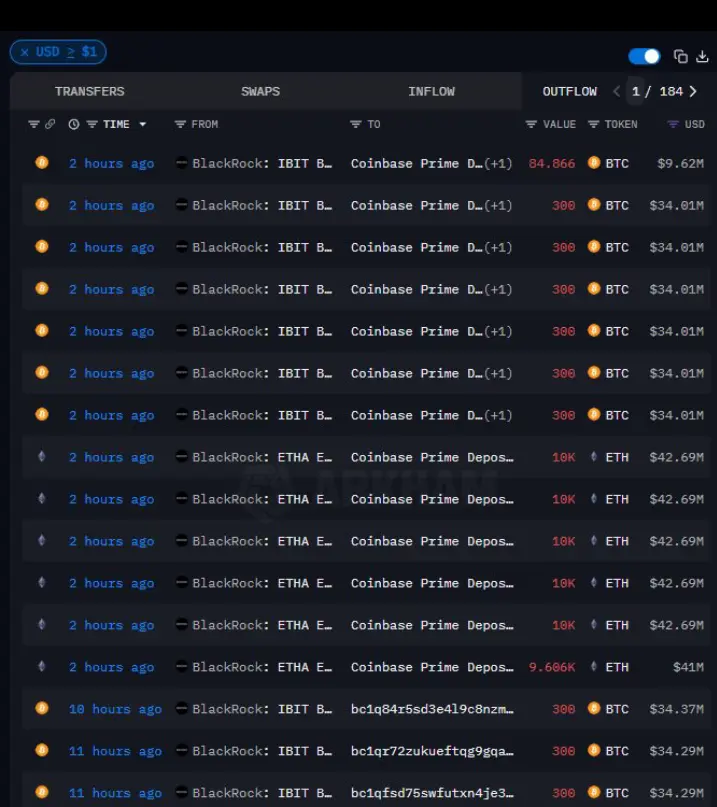Toggle the clock time-format icon
Image resolution: width=717 pixels, height=807 pixels.
click(74, 124)
